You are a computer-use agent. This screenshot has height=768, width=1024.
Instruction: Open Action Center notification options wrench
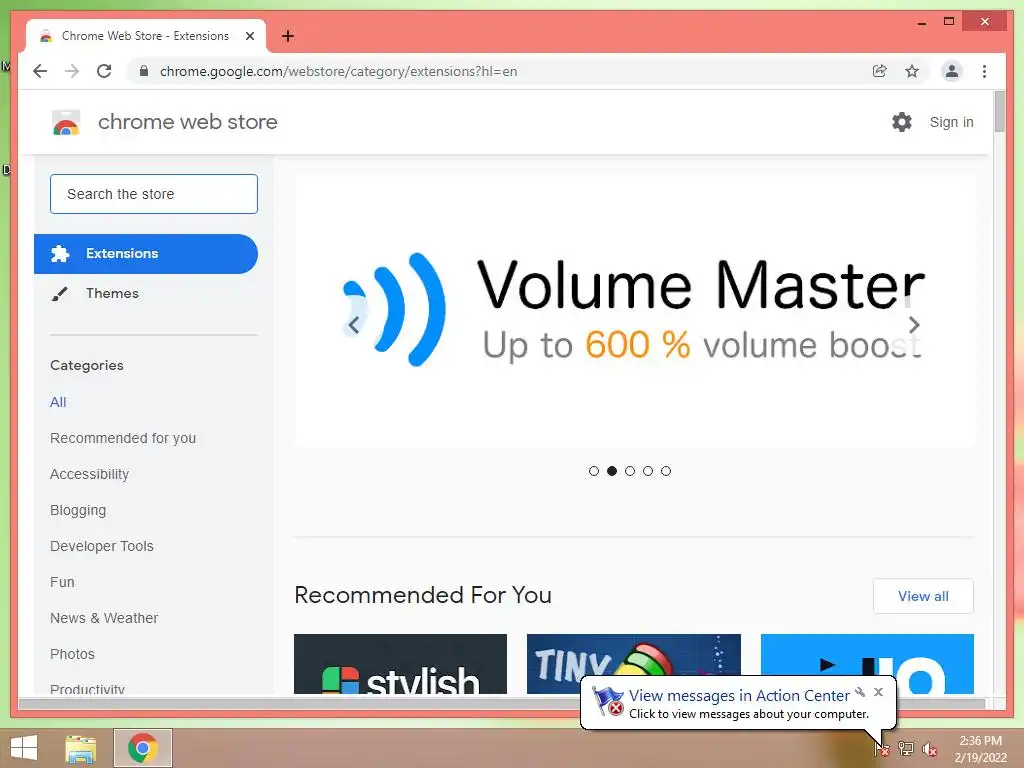point(860,692)
